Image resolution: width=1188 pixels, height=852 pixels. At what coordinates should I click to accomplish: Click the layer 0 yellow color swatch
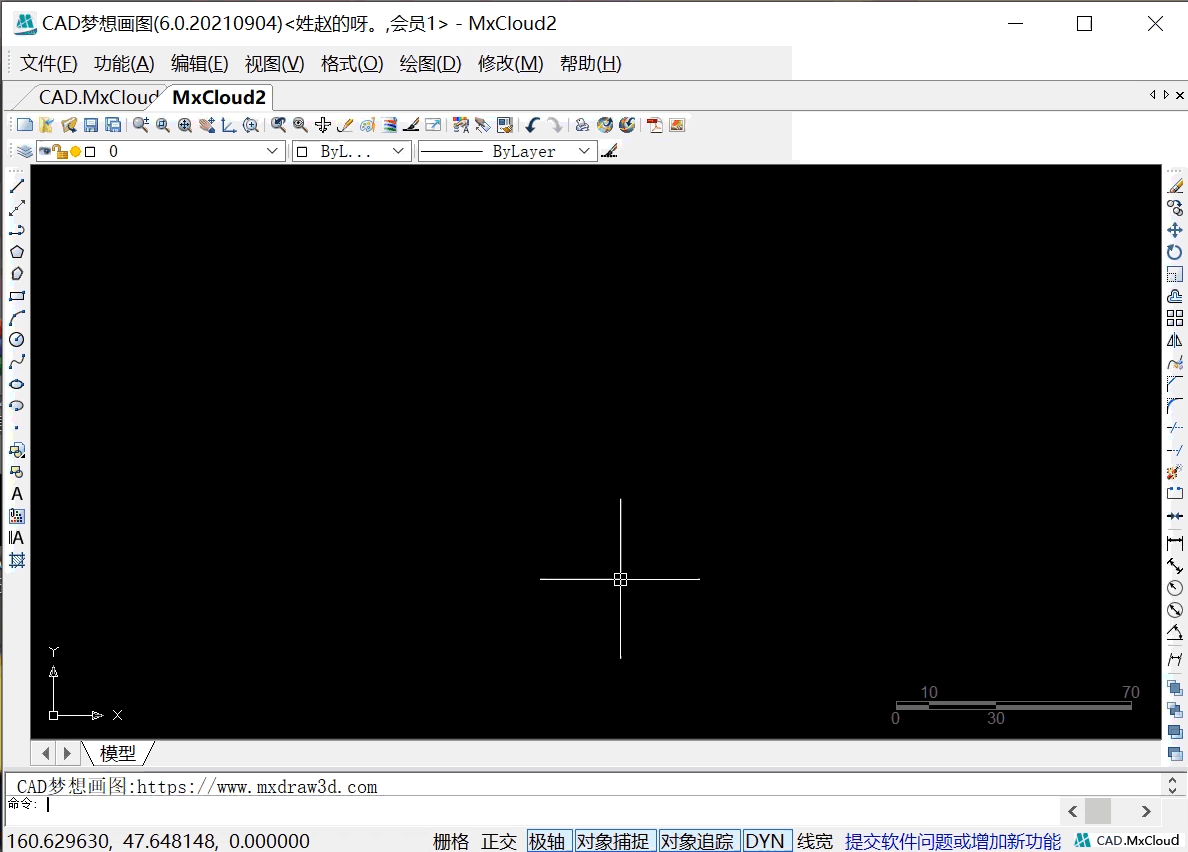point(75,151)
